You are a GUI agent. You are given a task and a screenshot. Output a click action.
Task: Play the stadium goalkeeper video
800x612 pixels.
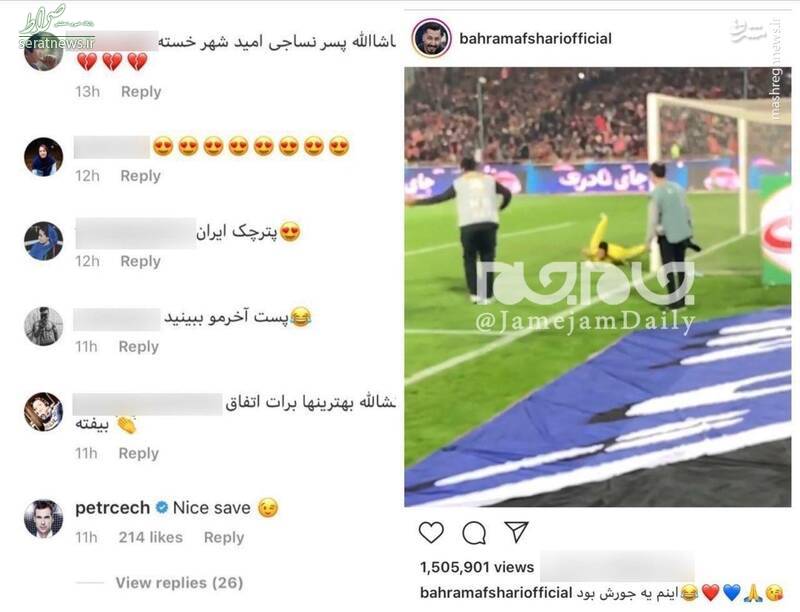(x=597, y=287)
